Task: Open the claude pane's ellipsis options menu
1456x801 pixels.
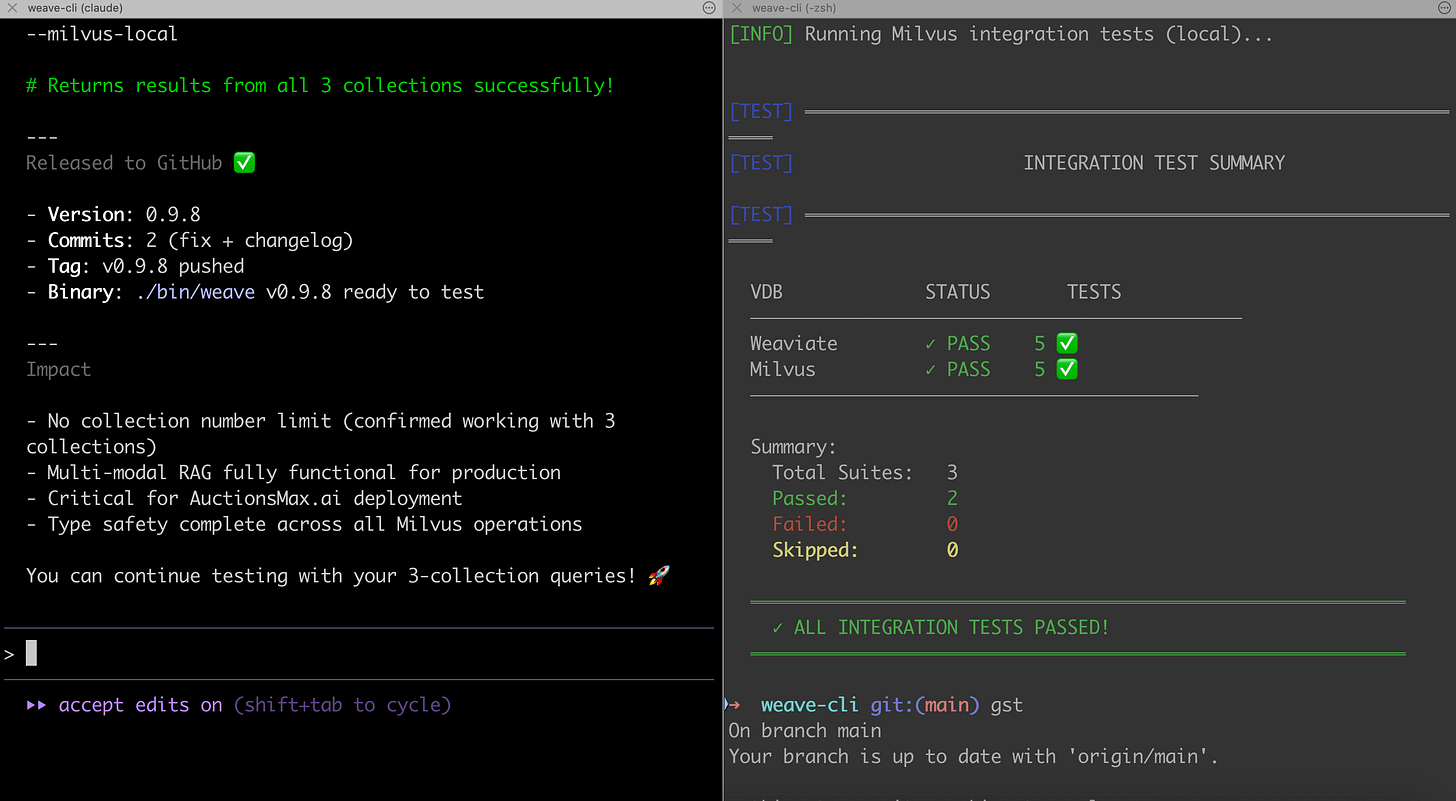Action: coord(709,8)
